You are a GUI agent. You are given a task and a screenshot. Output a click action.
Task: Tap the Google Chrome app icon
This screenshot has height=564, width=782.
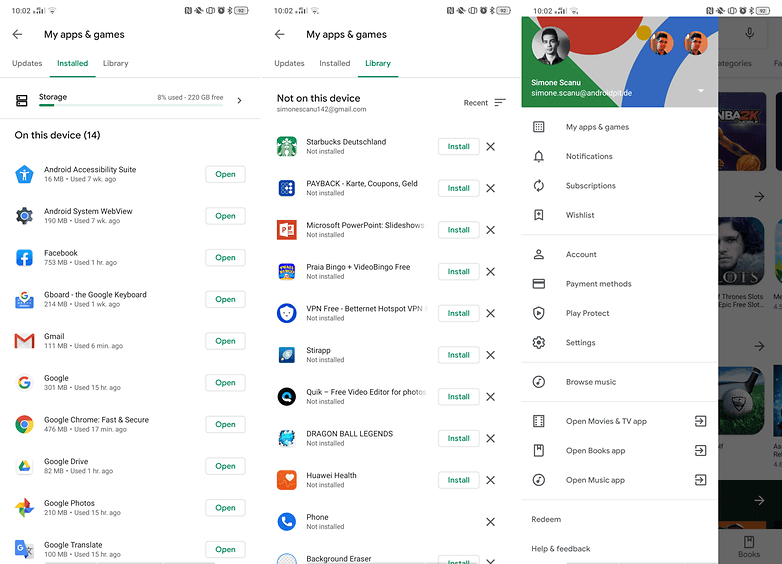tap(24, 424)
